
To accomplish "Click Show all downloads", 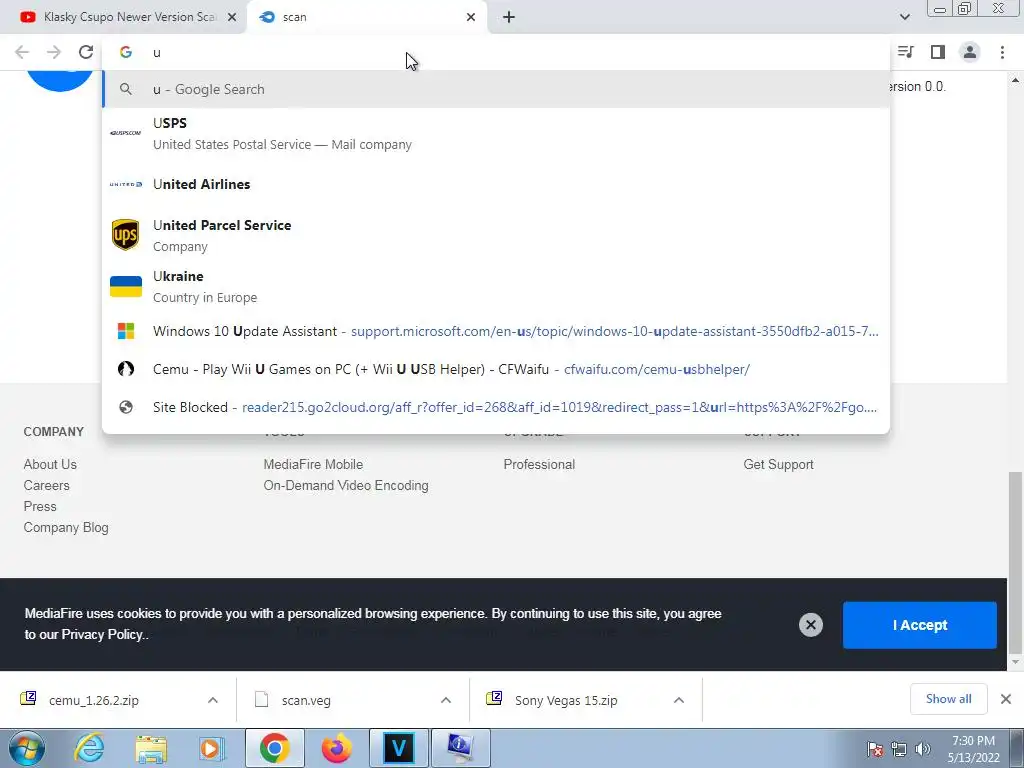I will [x=948, y=699].
